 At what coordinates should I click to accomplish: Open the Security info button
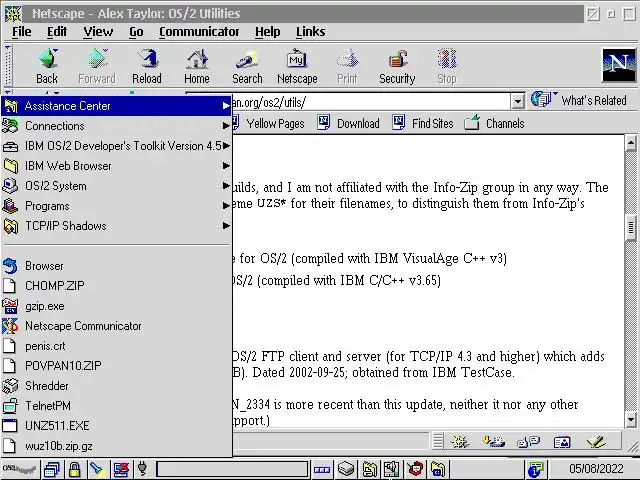pos(397,67)
